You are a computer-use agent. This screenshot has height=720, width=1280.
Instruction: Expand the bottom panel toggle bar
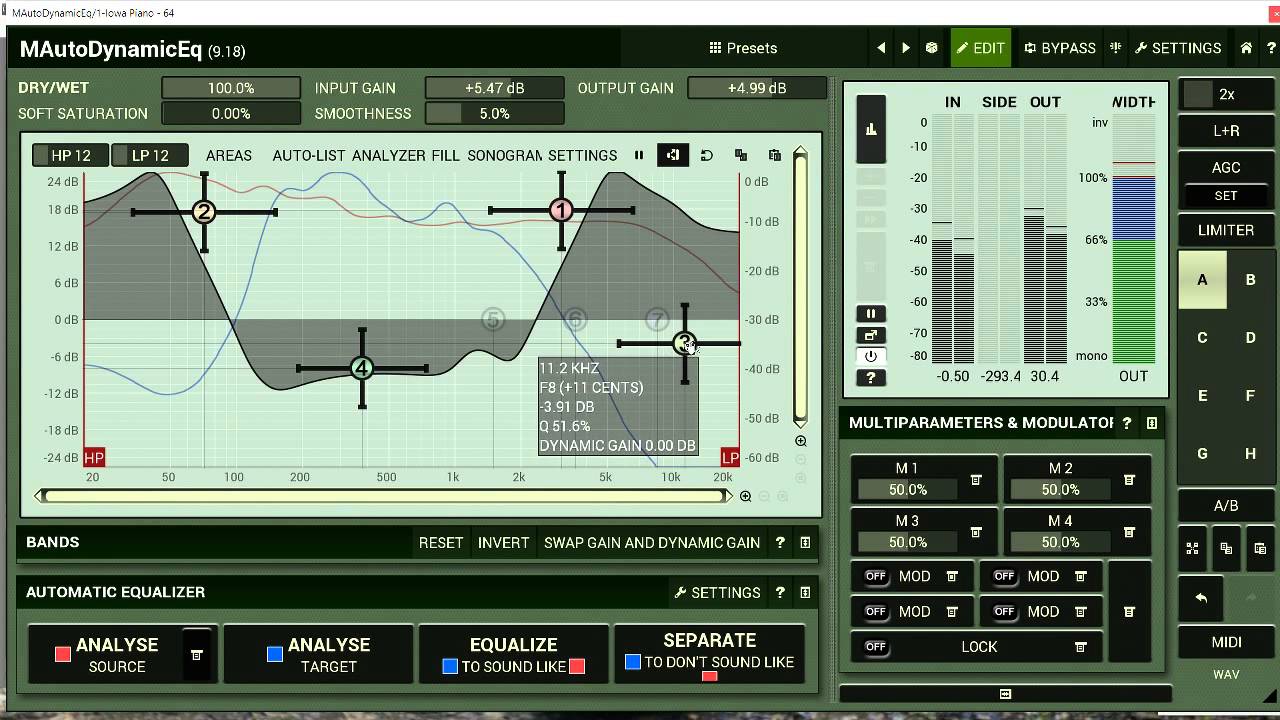point(1005,694)
